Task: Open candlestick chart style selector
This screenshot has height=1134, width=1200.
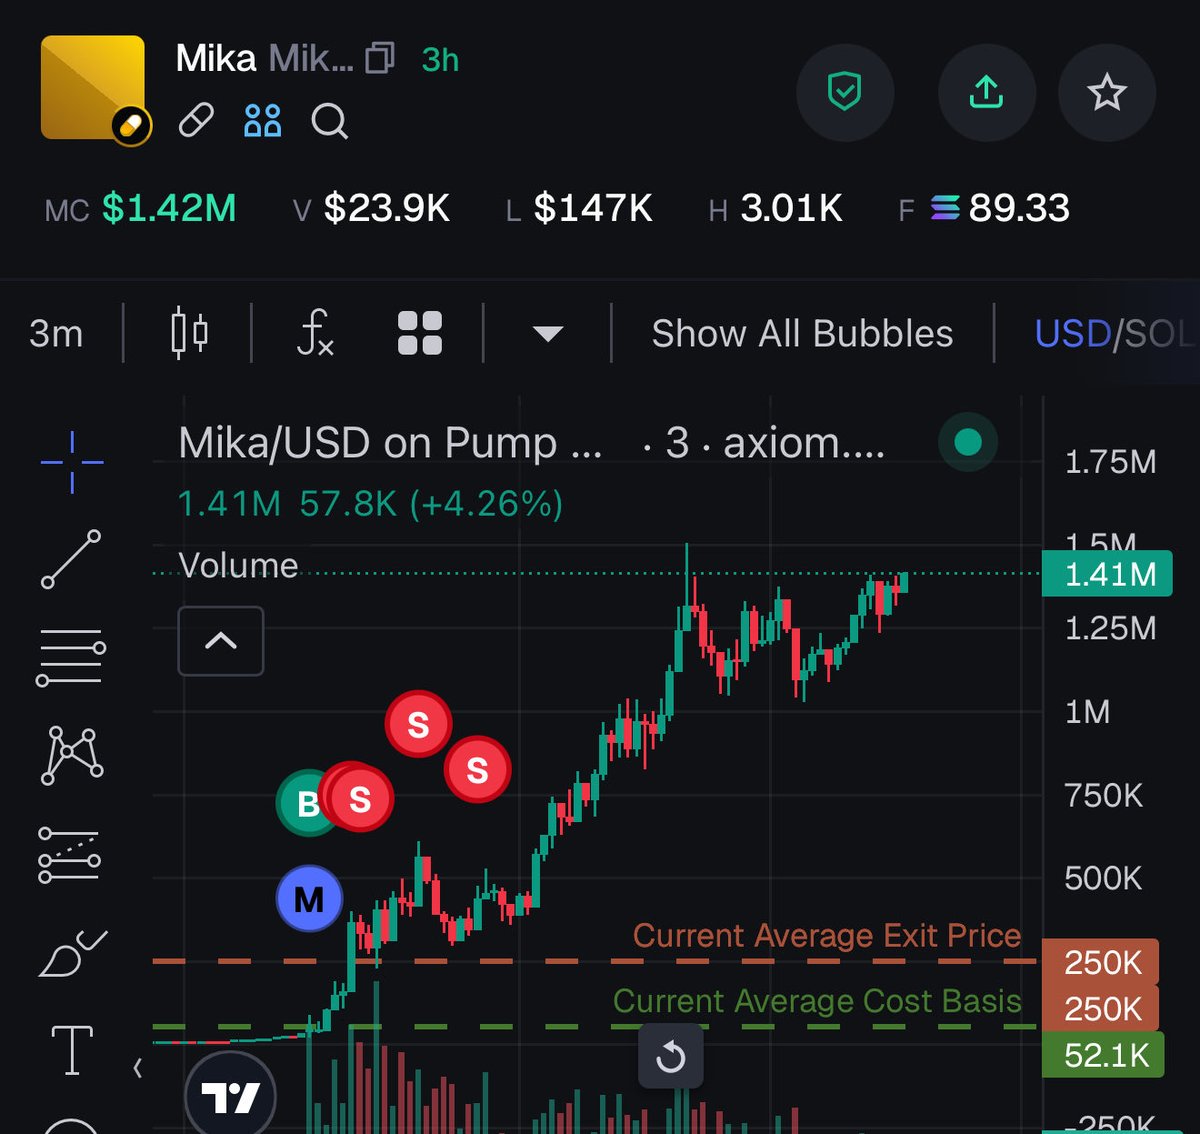Action: pyautogui.click(x=189, y=333)
